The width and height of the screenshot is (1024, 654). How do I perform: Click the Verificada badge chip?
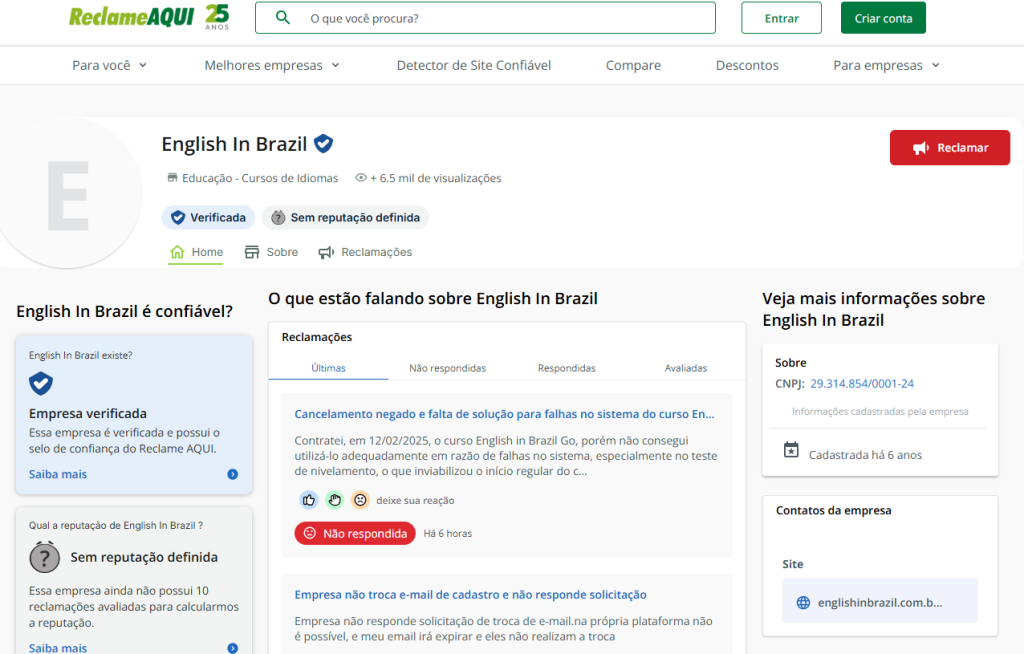(208, 218)
